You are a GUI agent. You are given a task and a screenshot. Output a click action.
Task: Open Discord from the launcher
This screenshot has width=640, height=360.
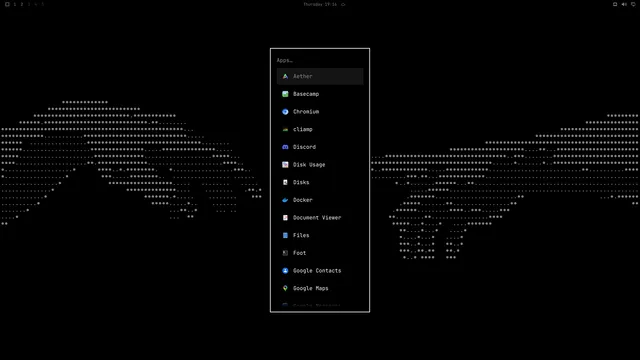(x=320, y=147)
